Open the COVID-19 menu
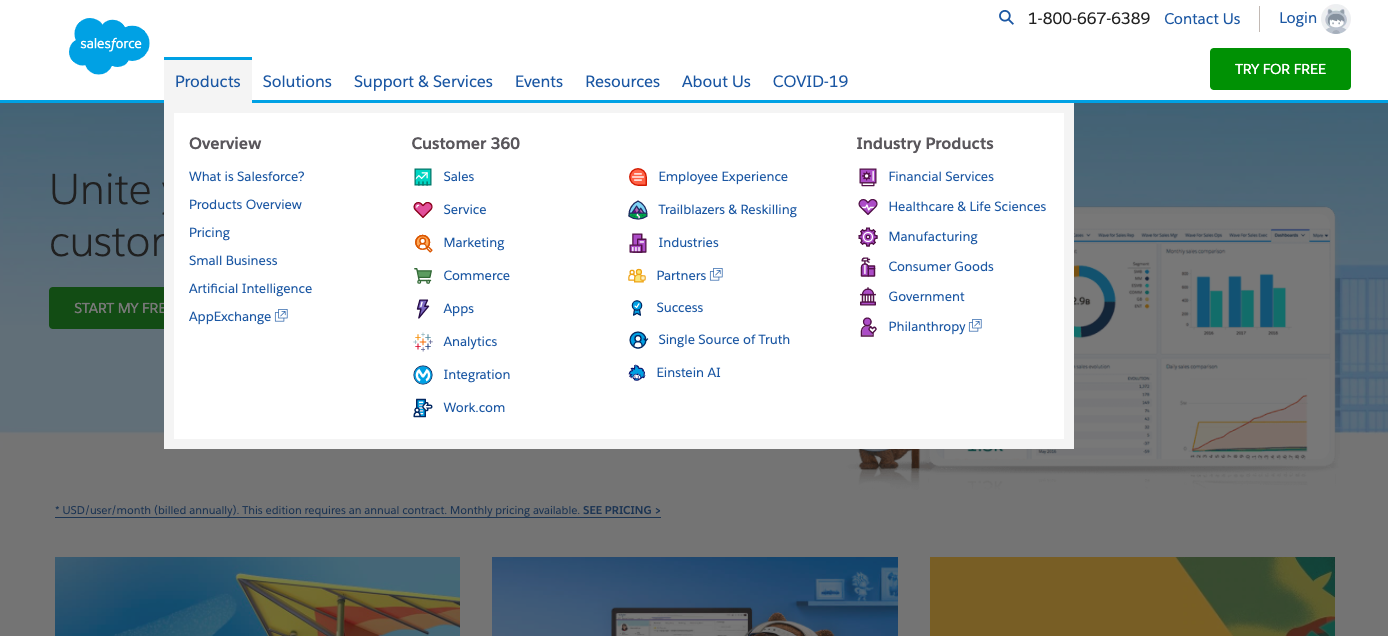 [x=810, y=81]
